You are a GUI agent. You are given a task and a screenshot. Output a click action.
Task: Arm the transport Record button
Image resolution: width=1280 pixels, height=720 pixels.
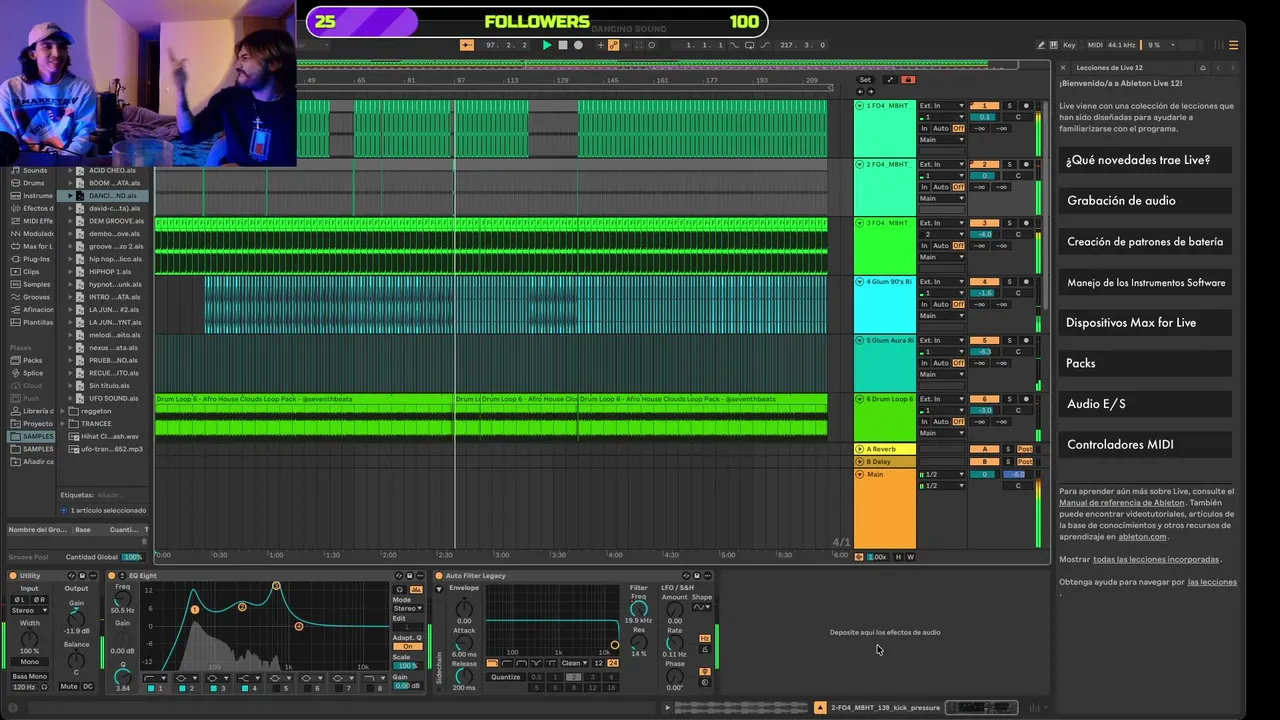578,45
